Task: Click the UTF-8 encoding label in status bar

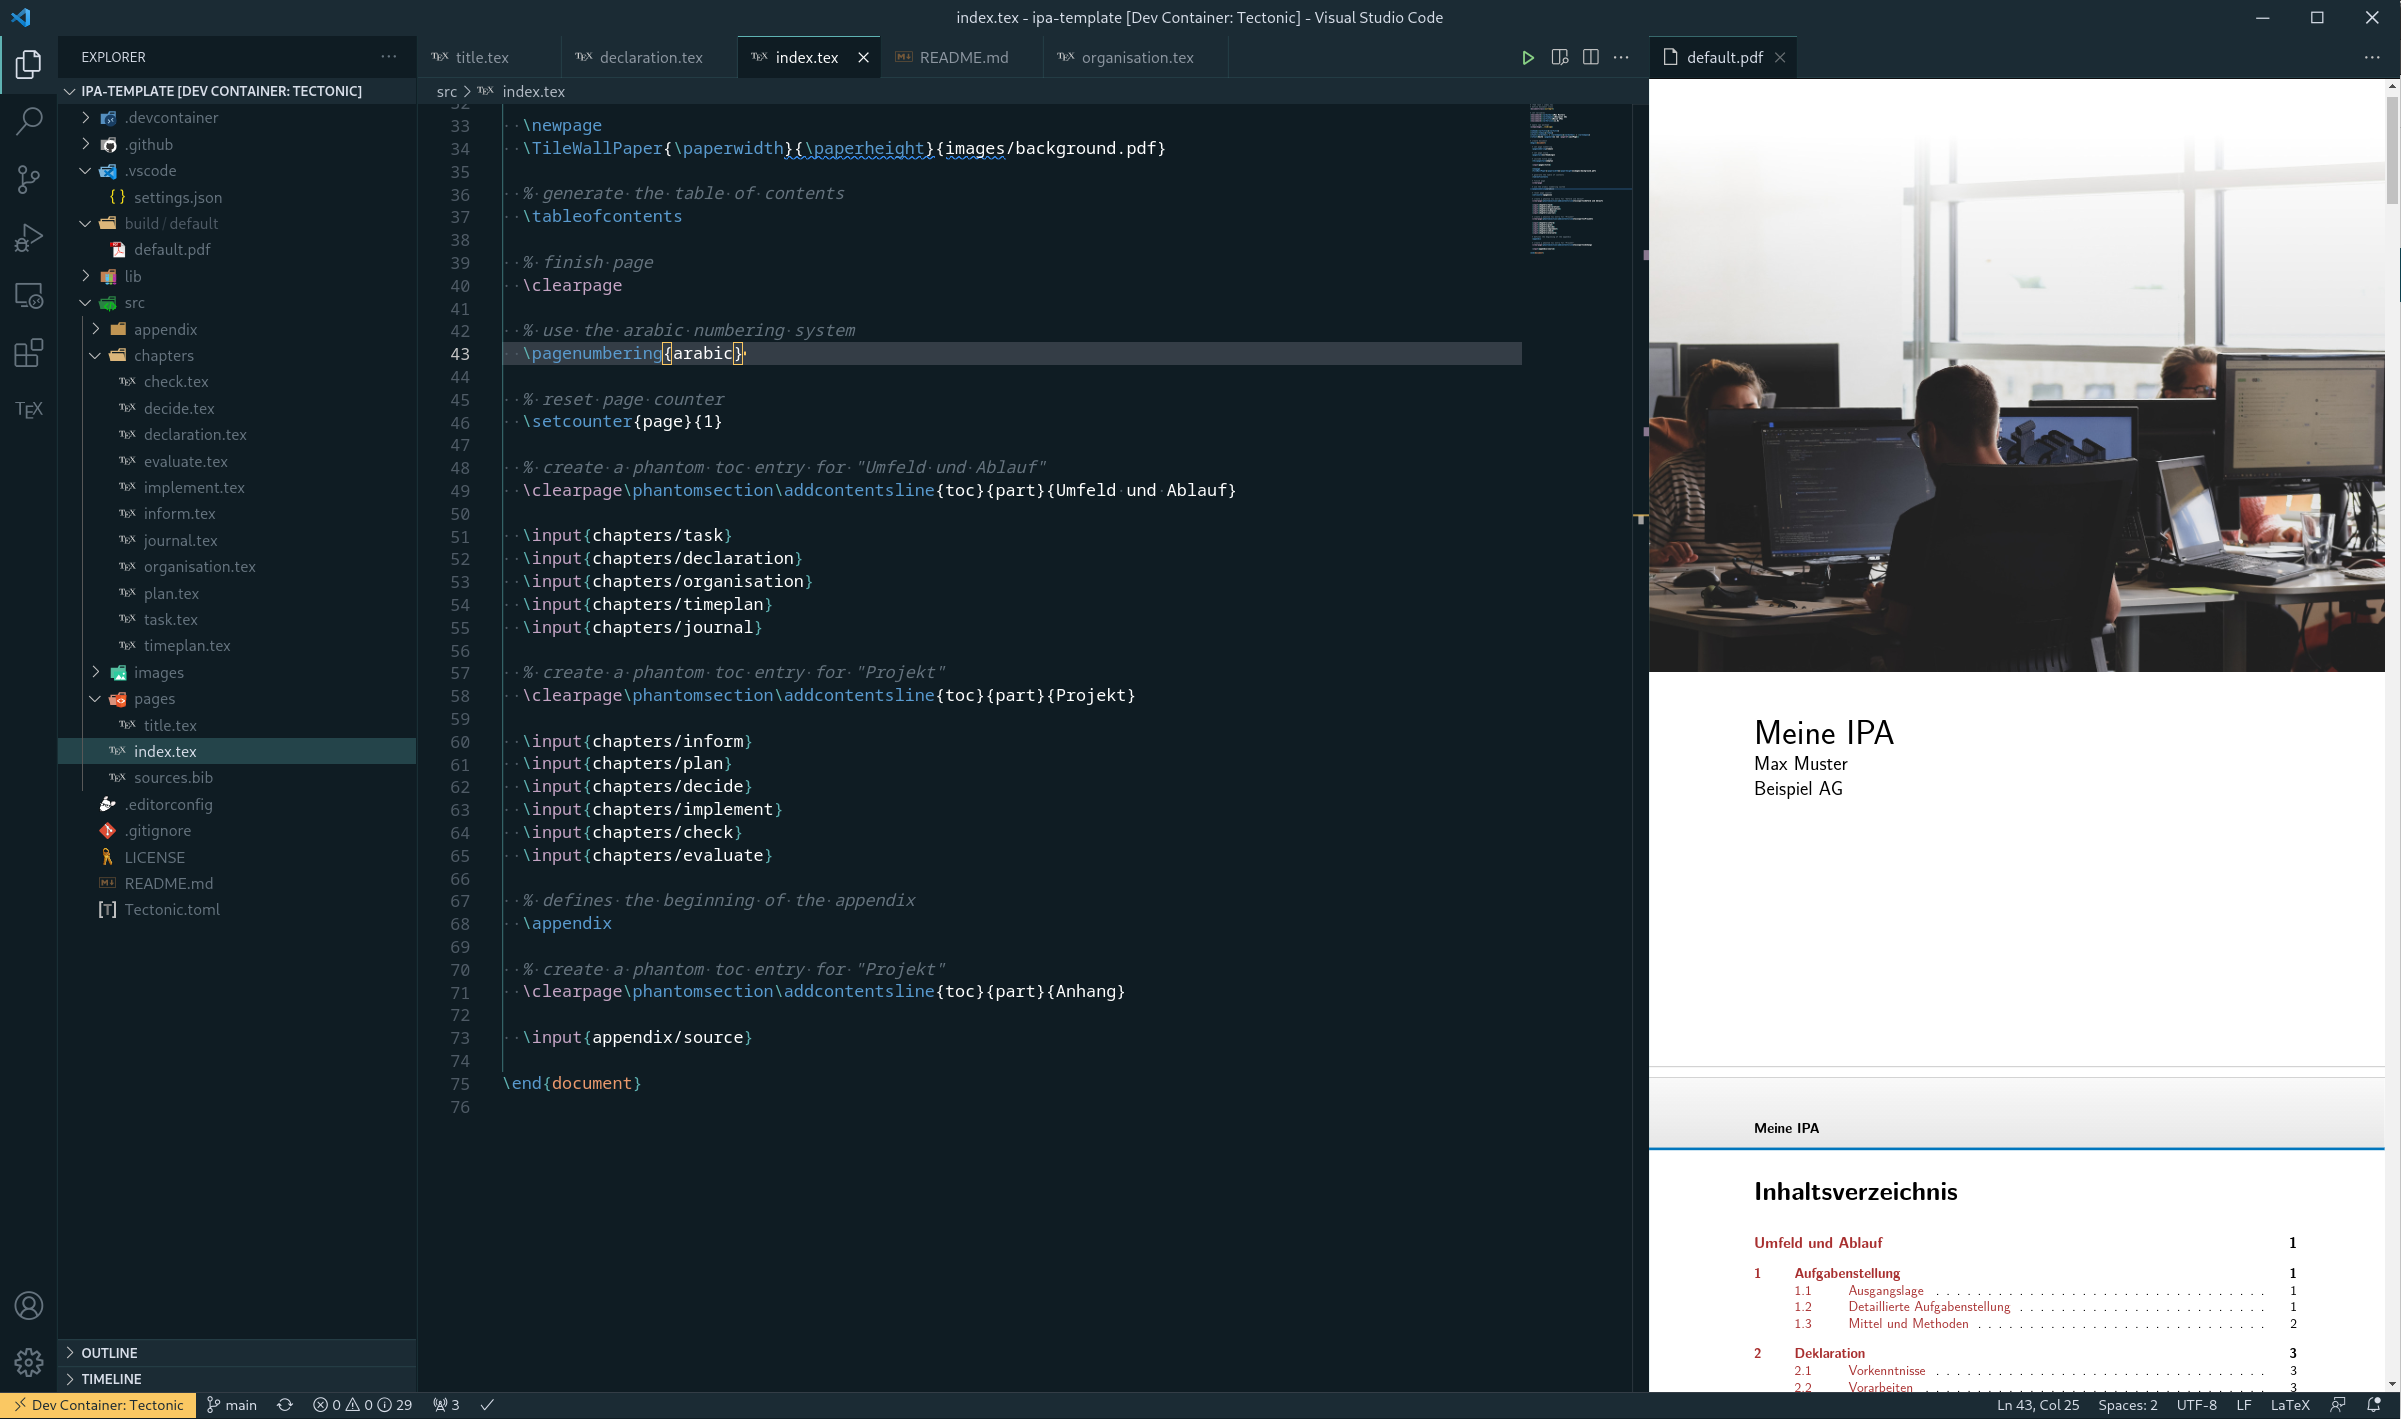Action: [x=2197, y=1404]
